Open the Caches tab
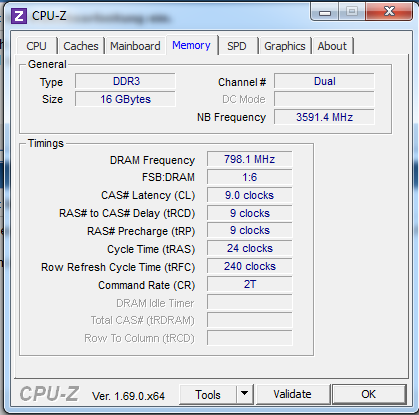Image resolution: width=419 pixels, height=415 pixels. [81, 46]
